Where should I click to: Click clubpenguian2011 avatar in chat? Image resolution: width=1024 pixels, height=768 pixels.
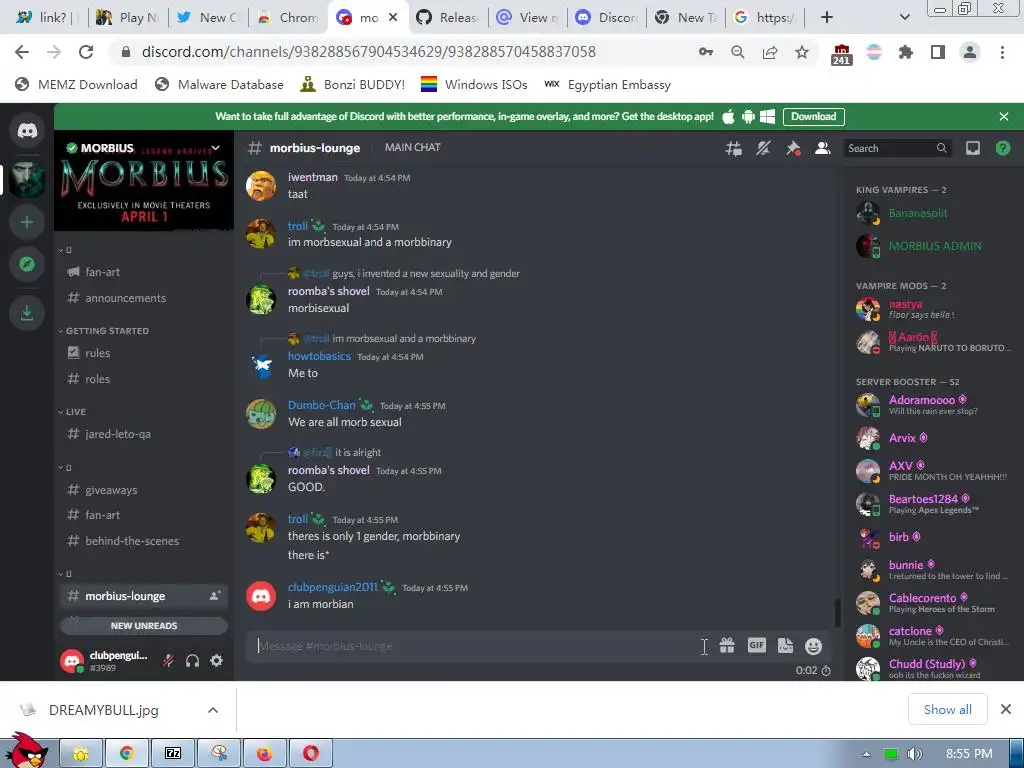tap(261, 596)
